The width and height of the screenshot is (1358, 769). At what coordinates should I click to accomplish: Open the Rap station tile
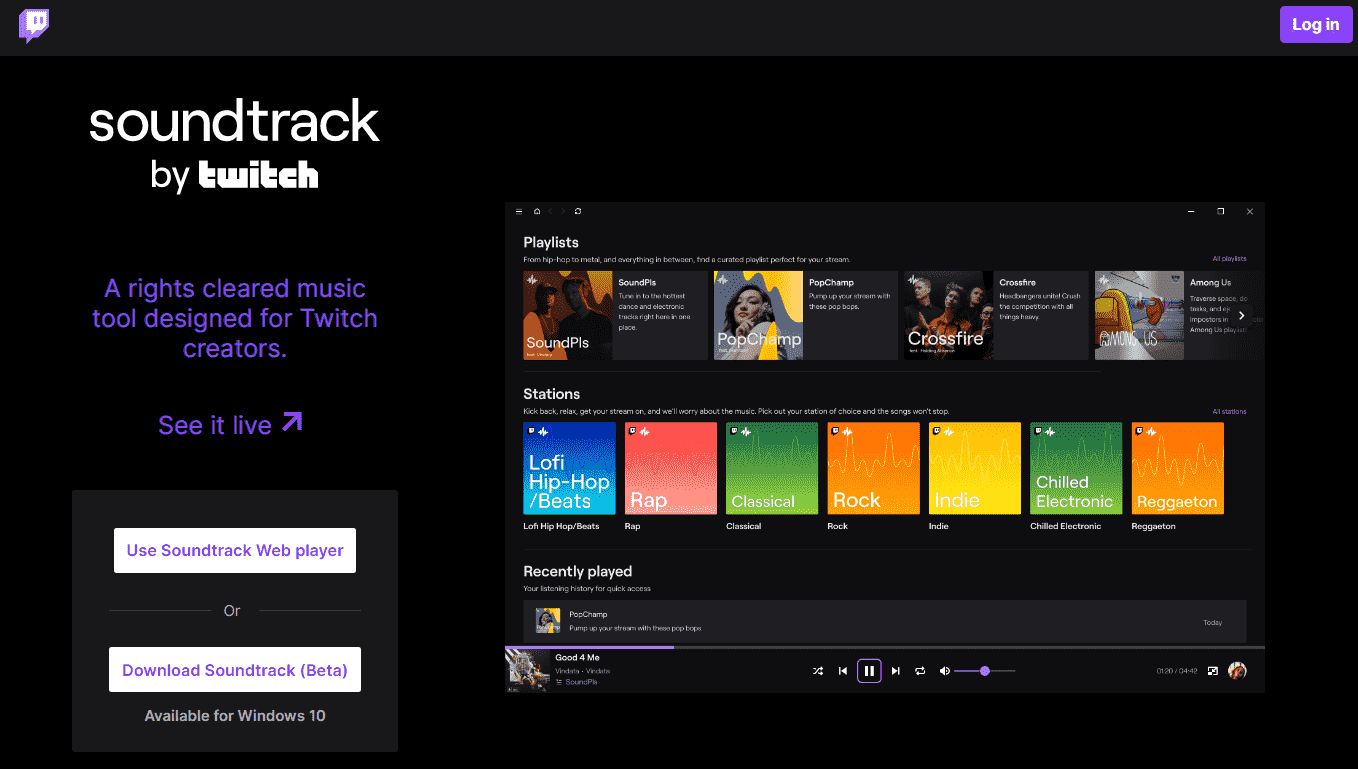click(671, 468)
